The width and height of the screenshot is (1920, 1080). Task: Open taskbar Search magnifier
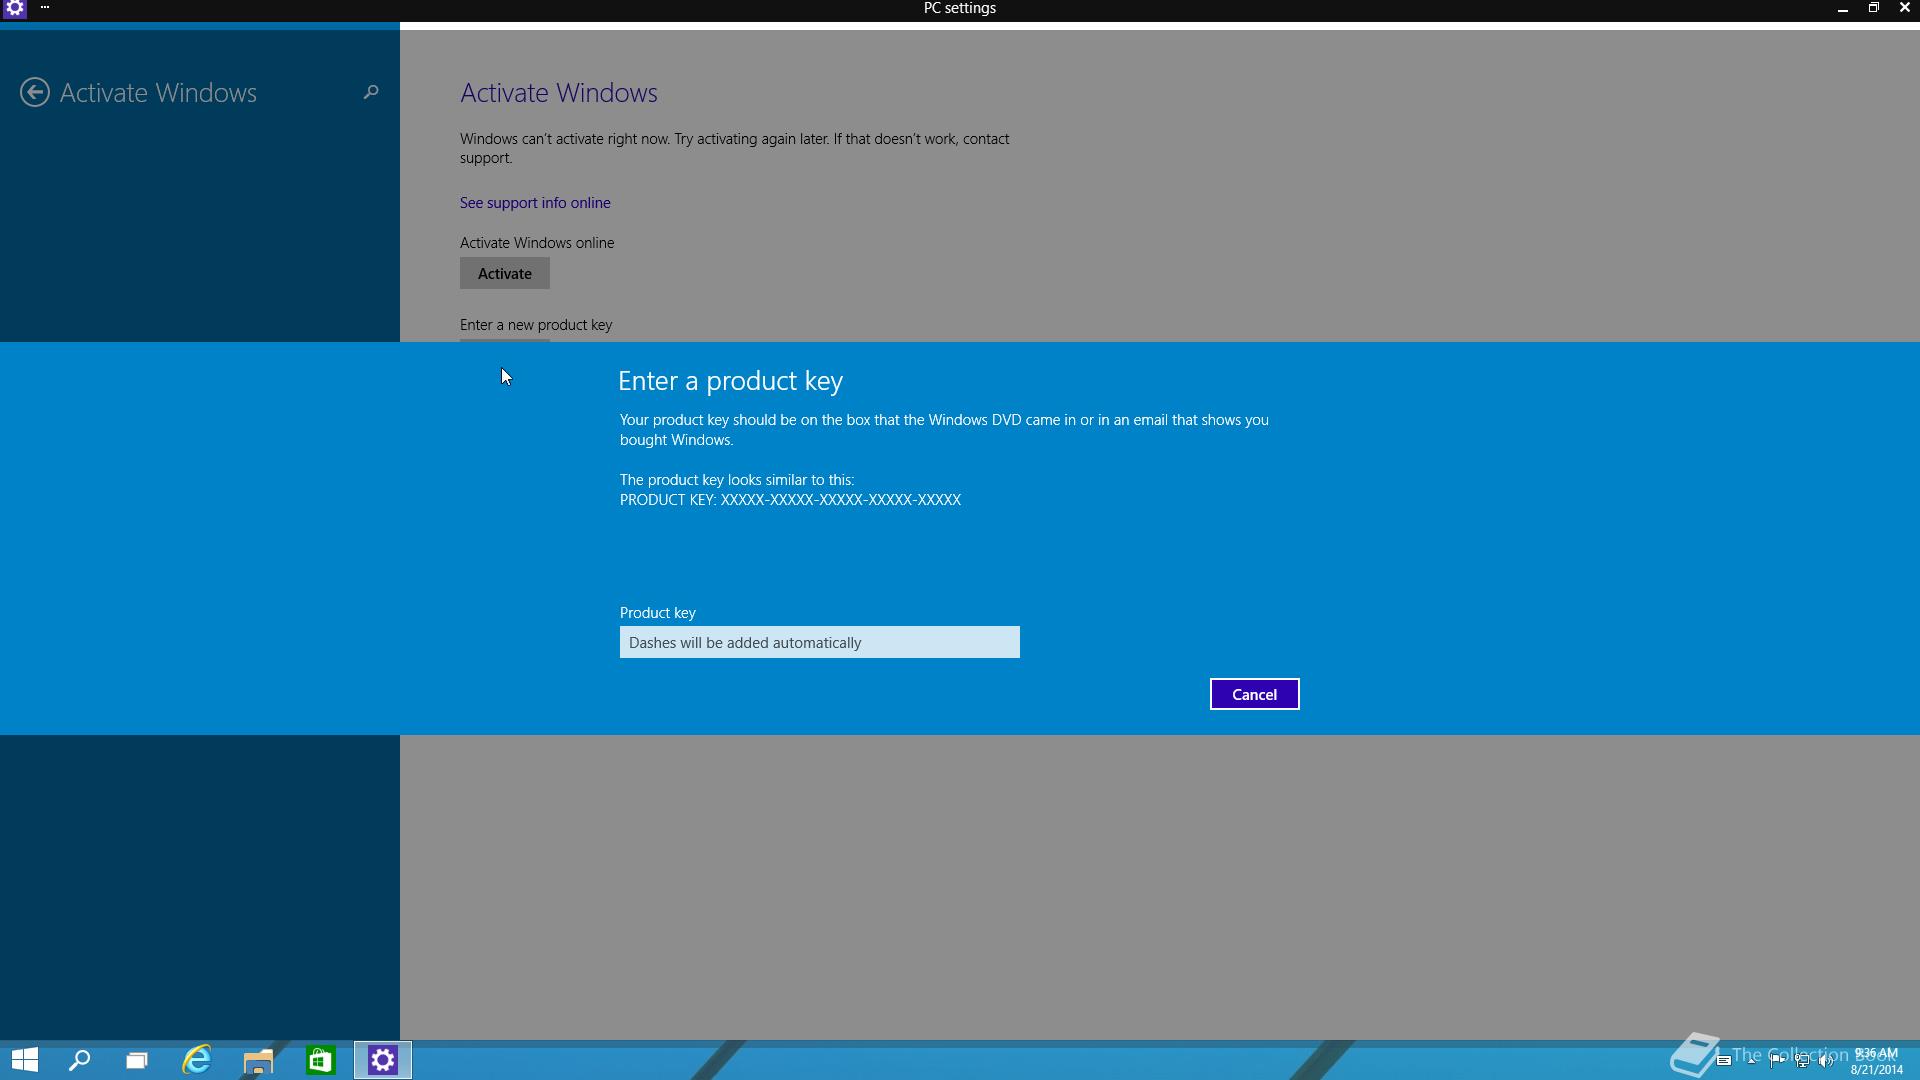coord(80,1060)
